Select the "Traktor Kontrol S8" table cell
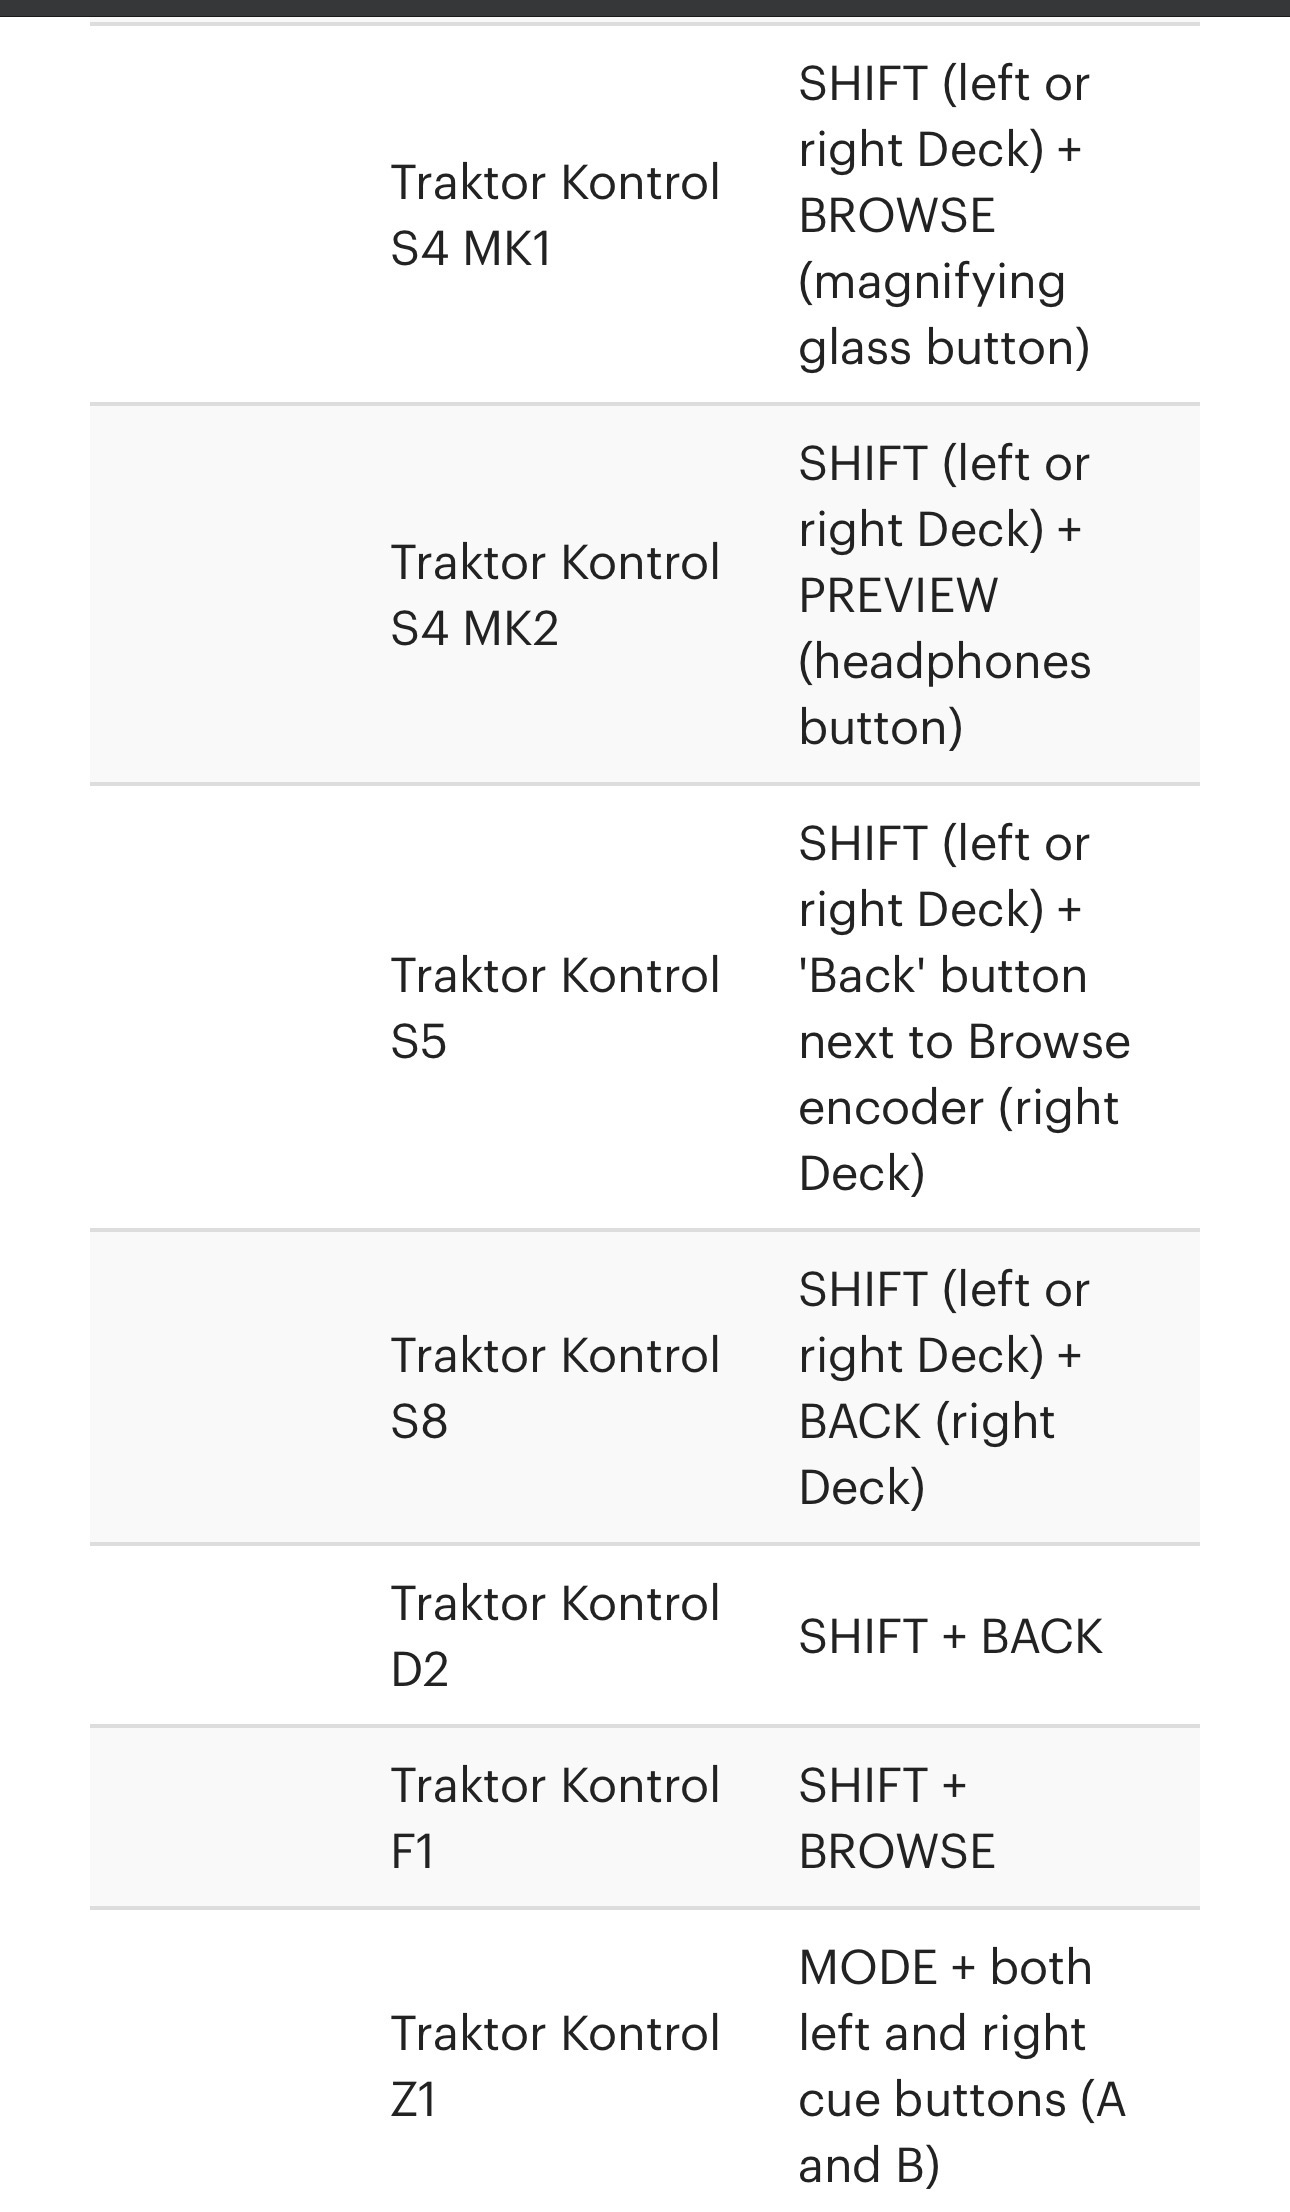 coord(555,1388)
